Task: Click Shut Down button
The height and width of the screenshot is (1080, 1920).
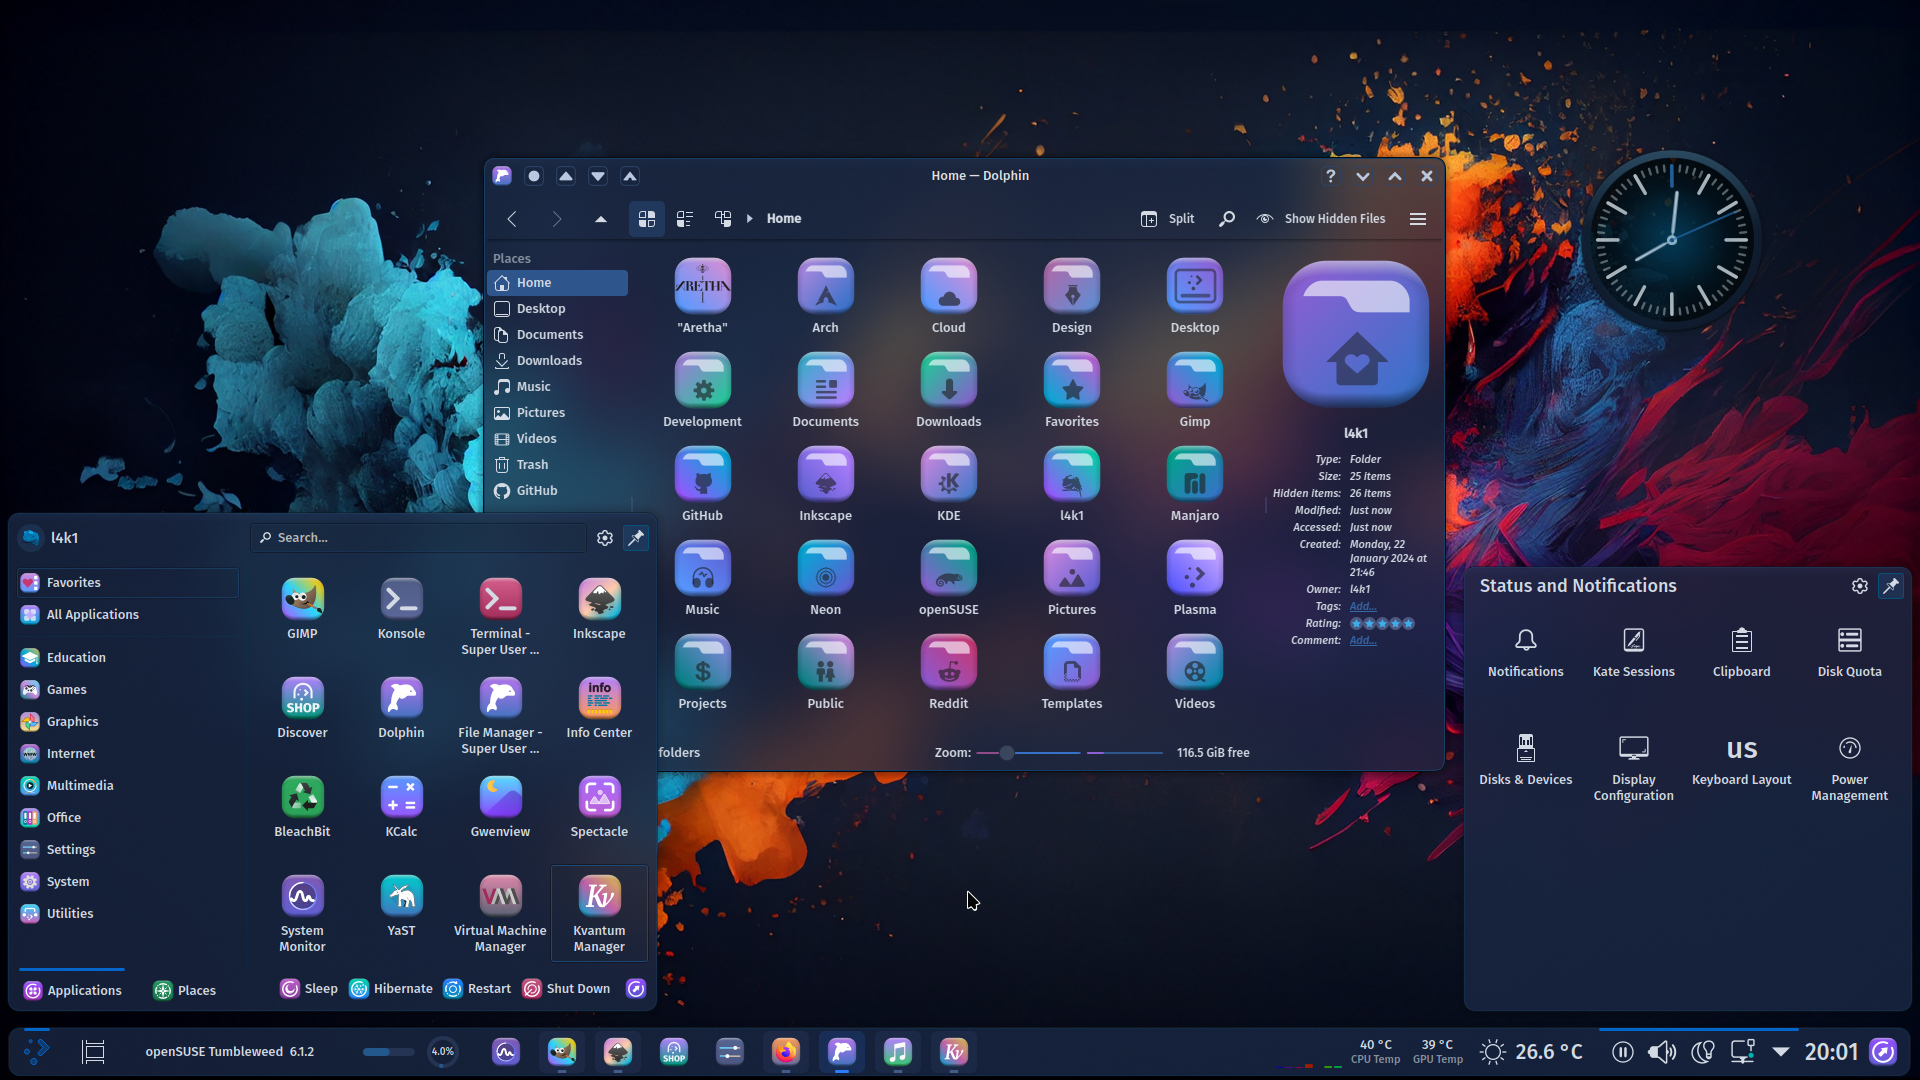Action: click(566, 989)
